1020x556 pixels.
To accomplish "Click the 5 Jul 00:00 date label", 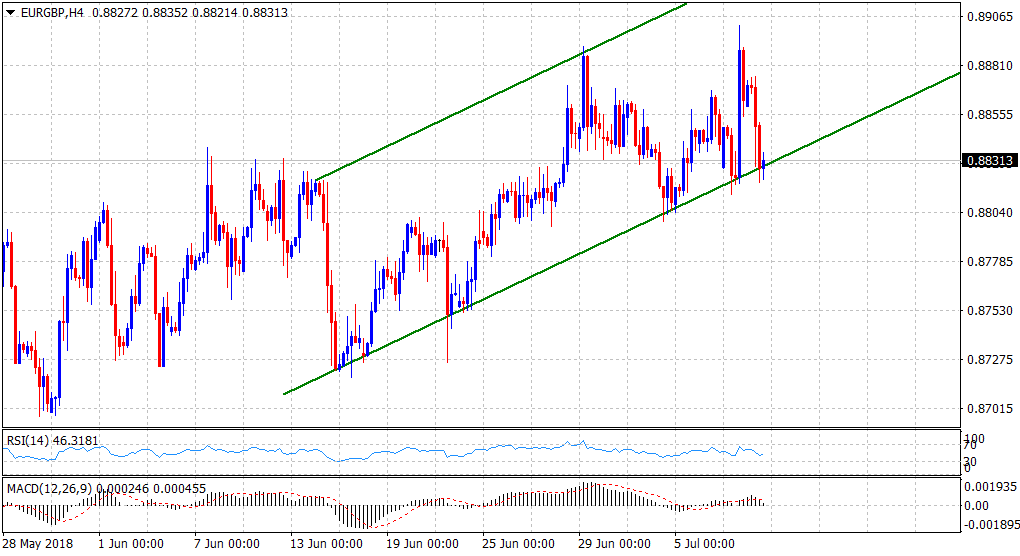I will click(x=706, y=544).
